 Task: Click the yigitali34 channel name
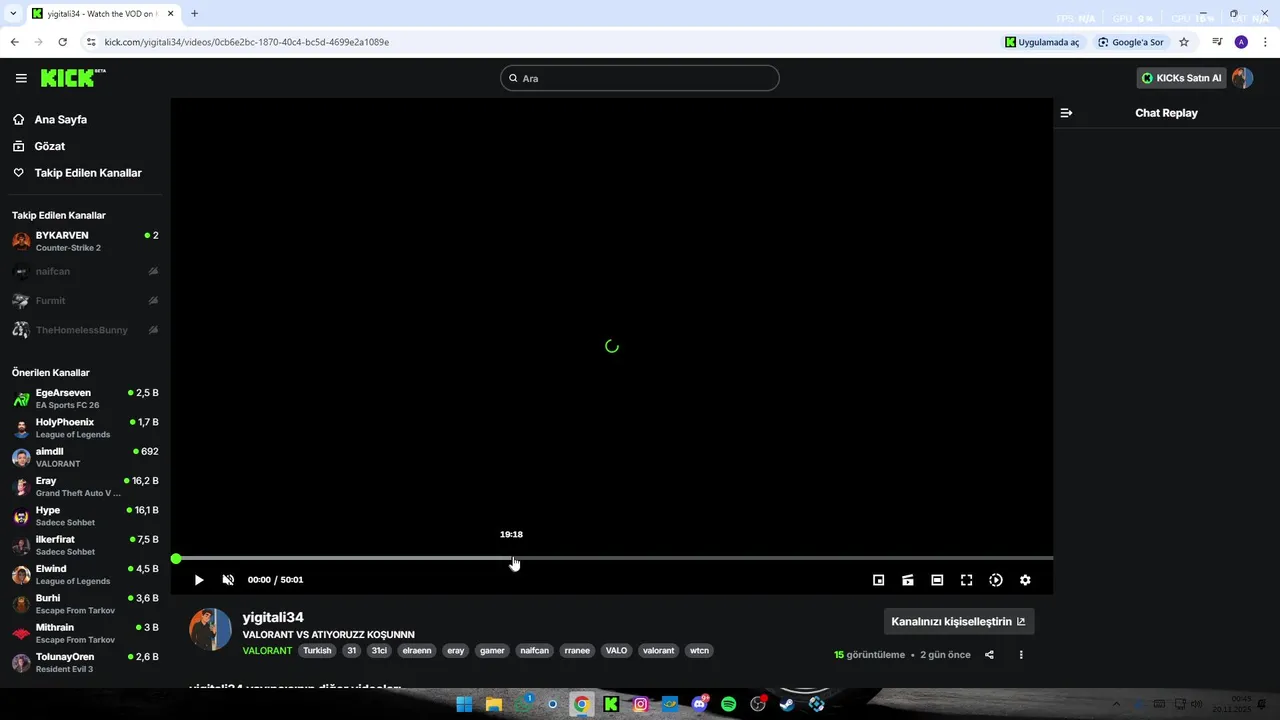coord(273,618)
